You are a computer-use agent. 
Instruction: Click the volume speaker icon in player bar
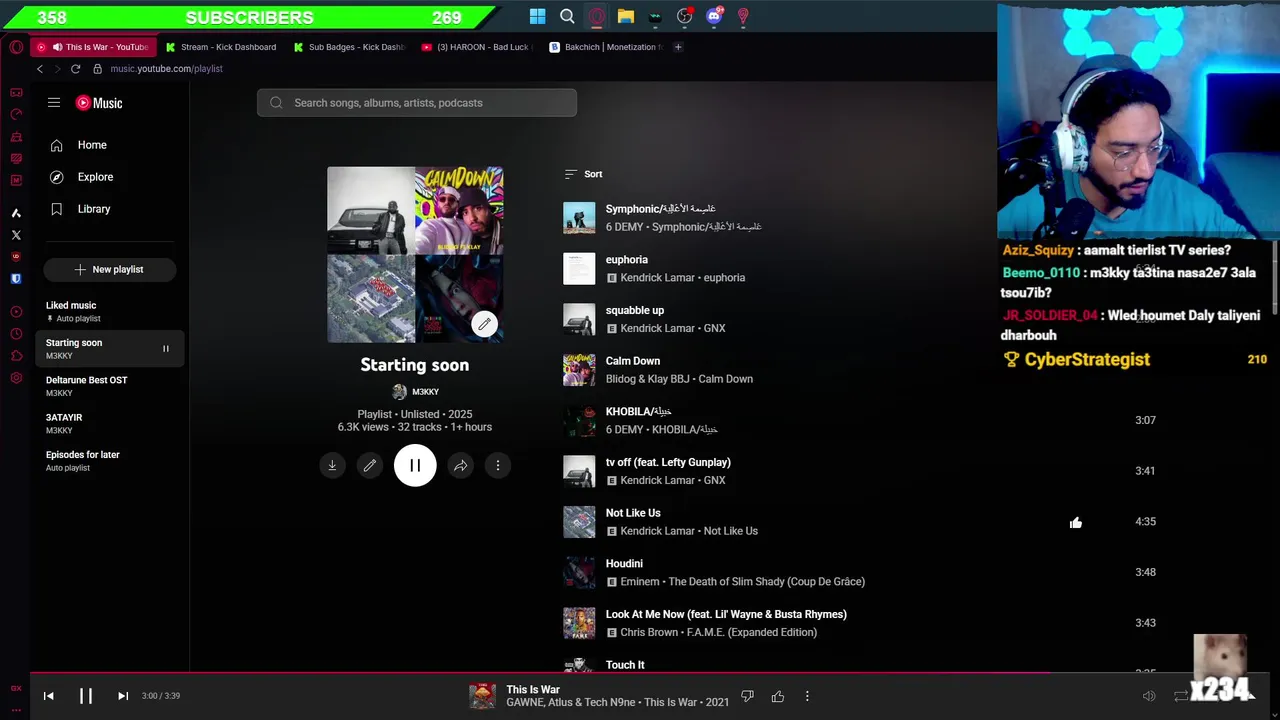click(1149, 696)
